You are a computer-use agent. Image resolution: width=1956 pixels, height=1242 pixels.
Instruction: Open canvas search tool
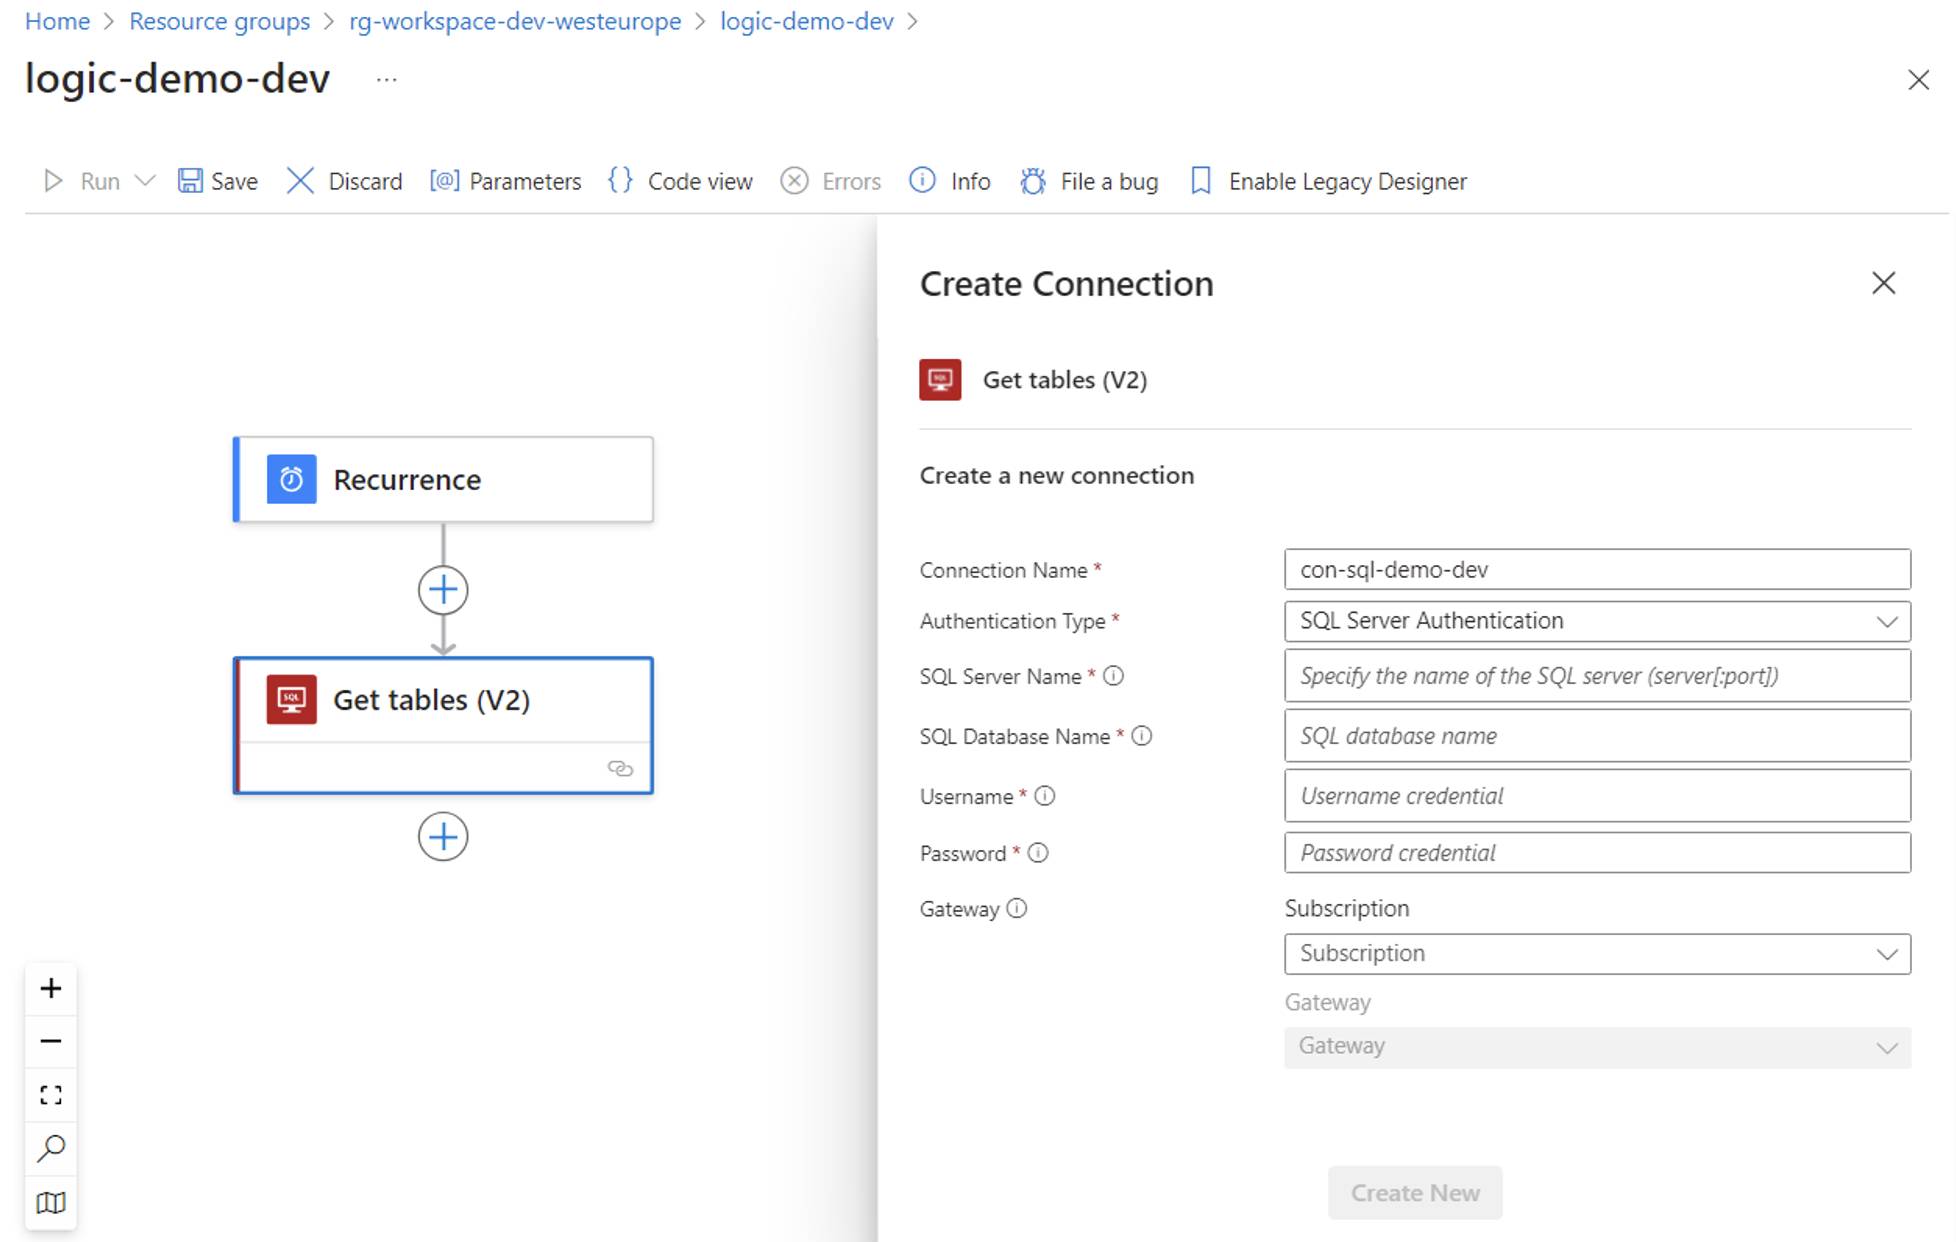[51, 1148]
